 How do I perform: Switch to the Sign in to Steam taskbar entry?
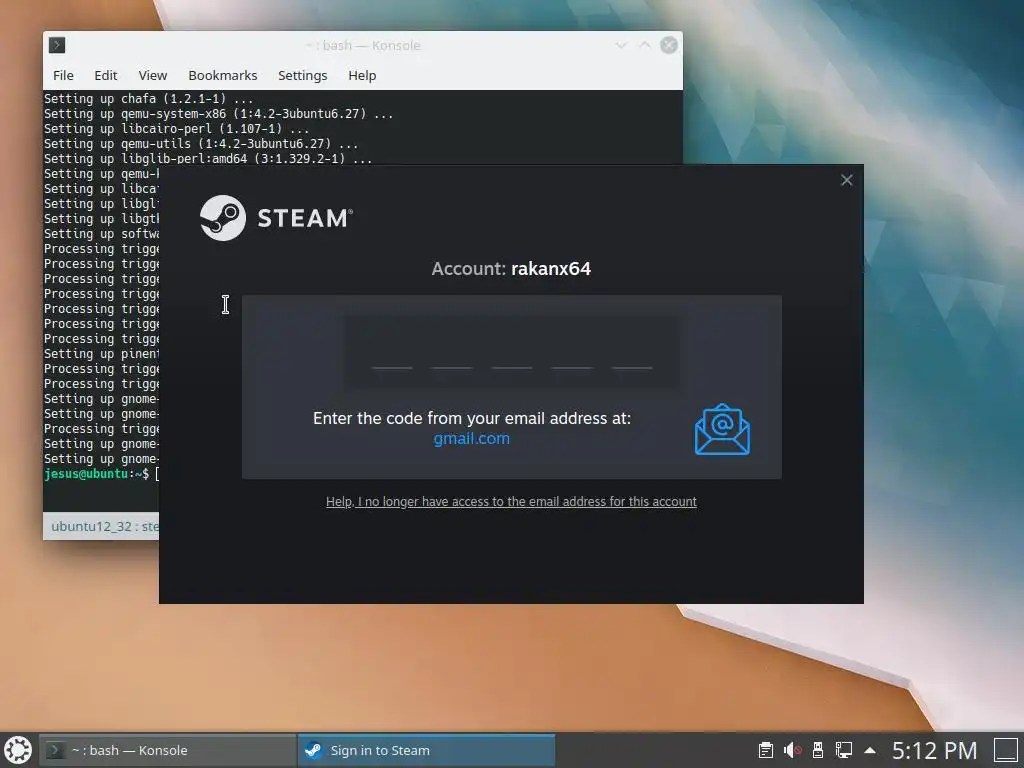(x=426, y=750)
